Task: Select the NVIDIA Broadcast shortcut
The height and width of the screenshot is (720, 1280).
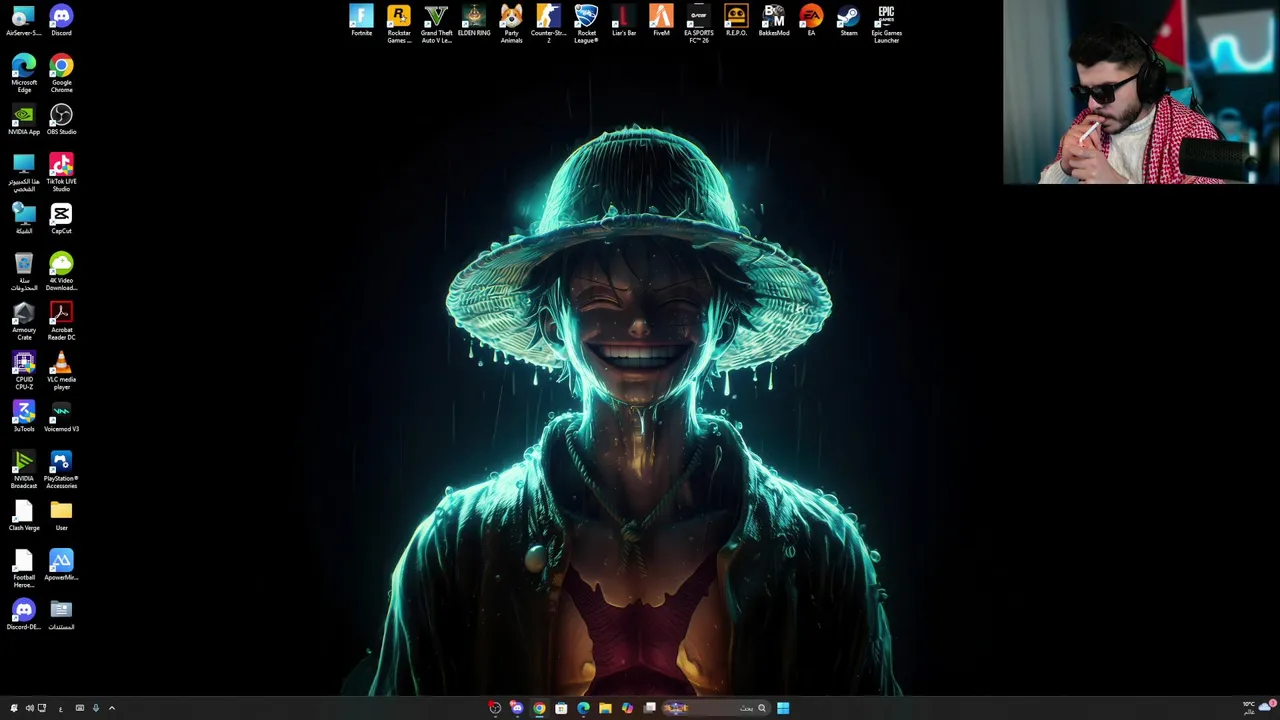Action: click(24, 470)
